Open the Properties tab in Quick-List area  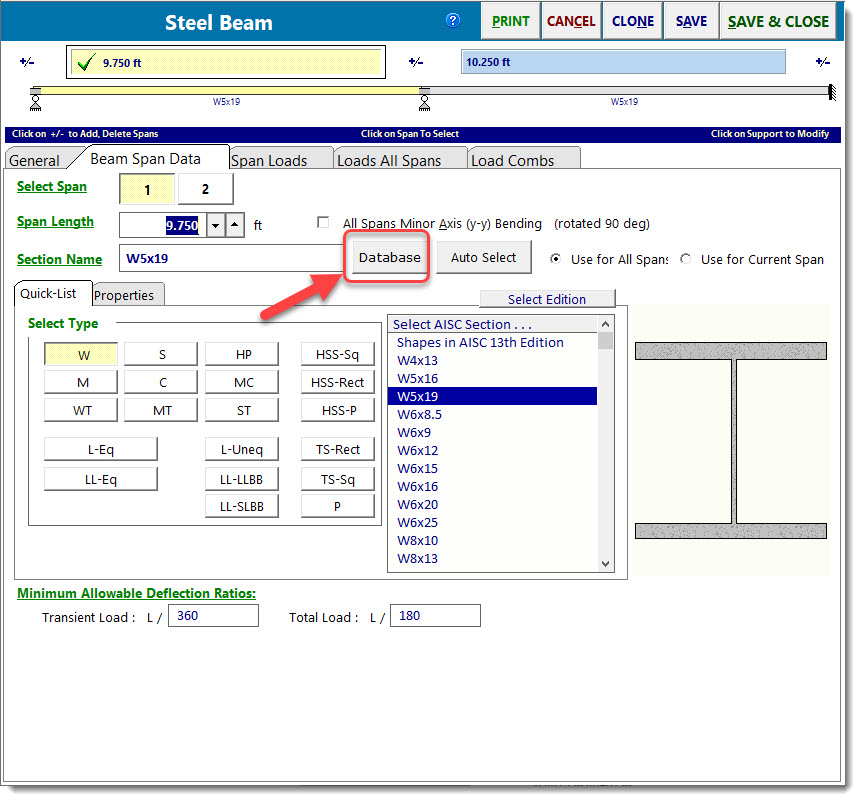[127, 295]
